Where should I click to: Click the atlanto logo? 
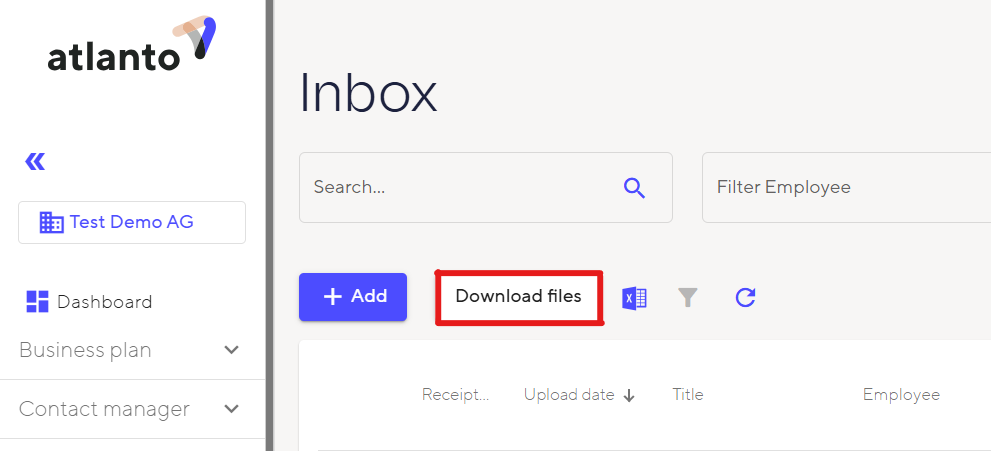click(131, 45)
